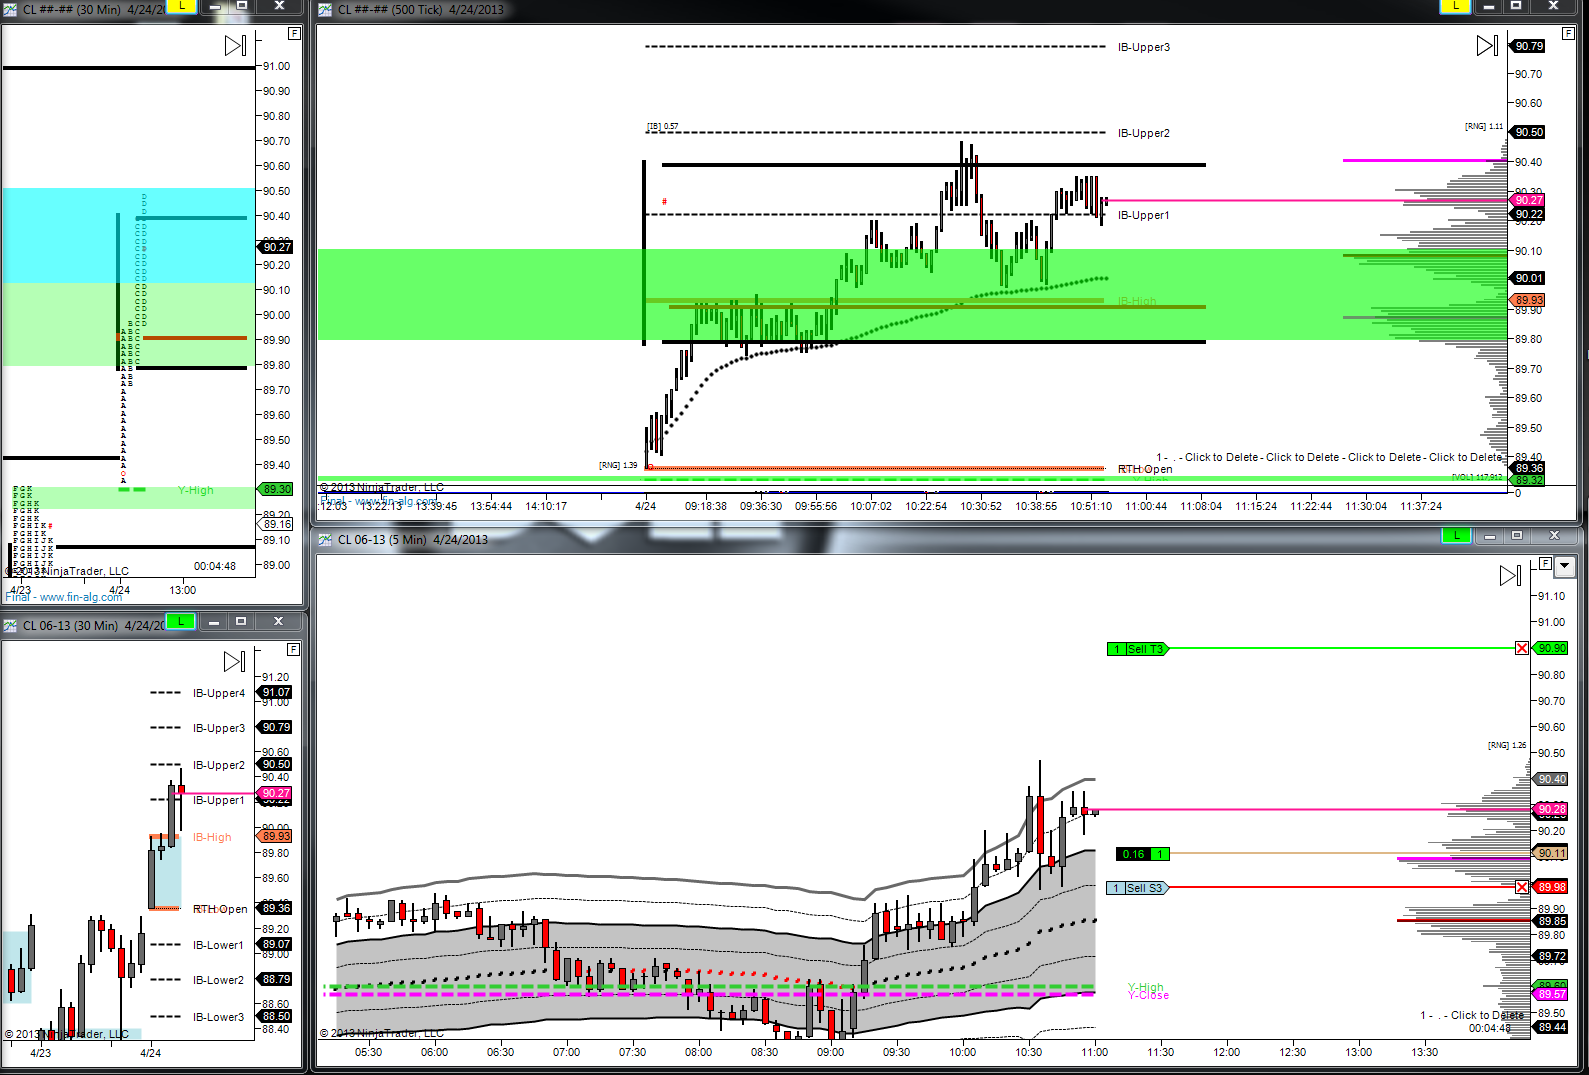Toggle yellow L link button on top-left 30 Min chart
The width and height of the screenshot is (1589, 1075).
[182, 6]
